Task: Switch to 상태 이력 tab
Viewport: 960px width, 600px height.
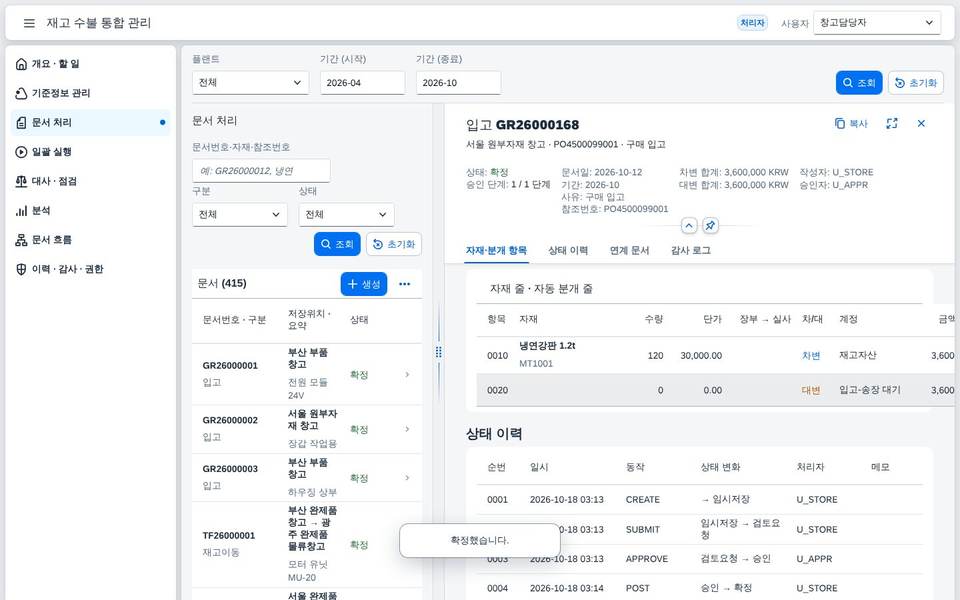Action: tap(568, 250)
